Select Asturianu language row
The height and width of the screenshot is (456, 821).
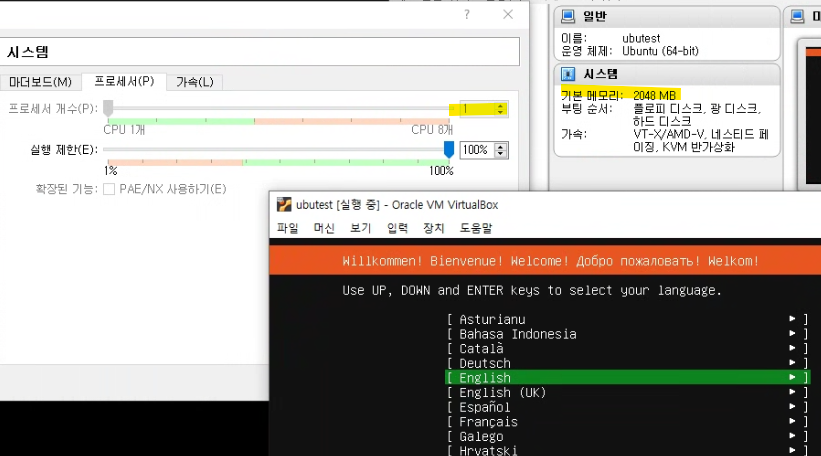(x=627, y=319)
